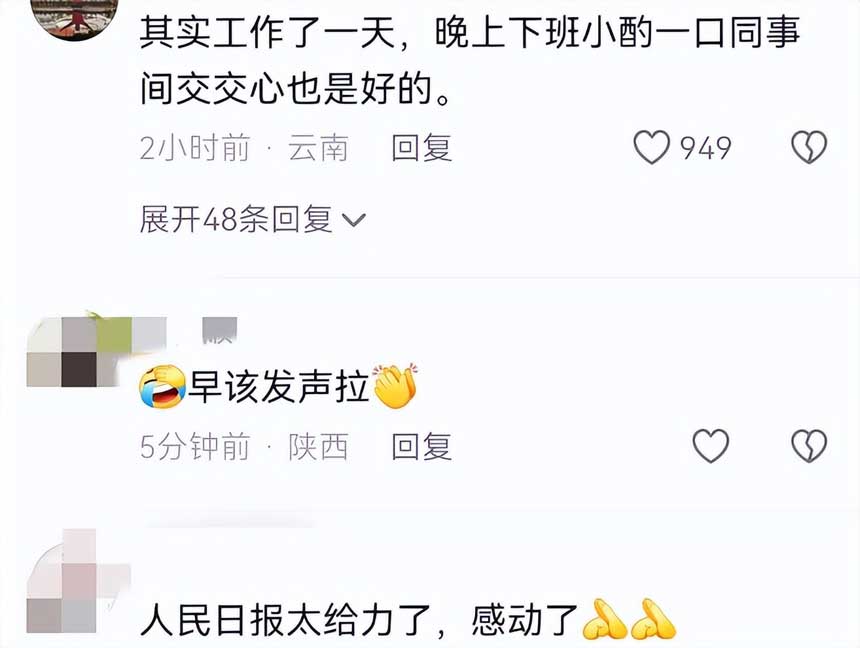The width and height of the screenshot is (860, 648).
Task: Dislike the Yunnan comment via broken heart
Action: pos(809,147)
